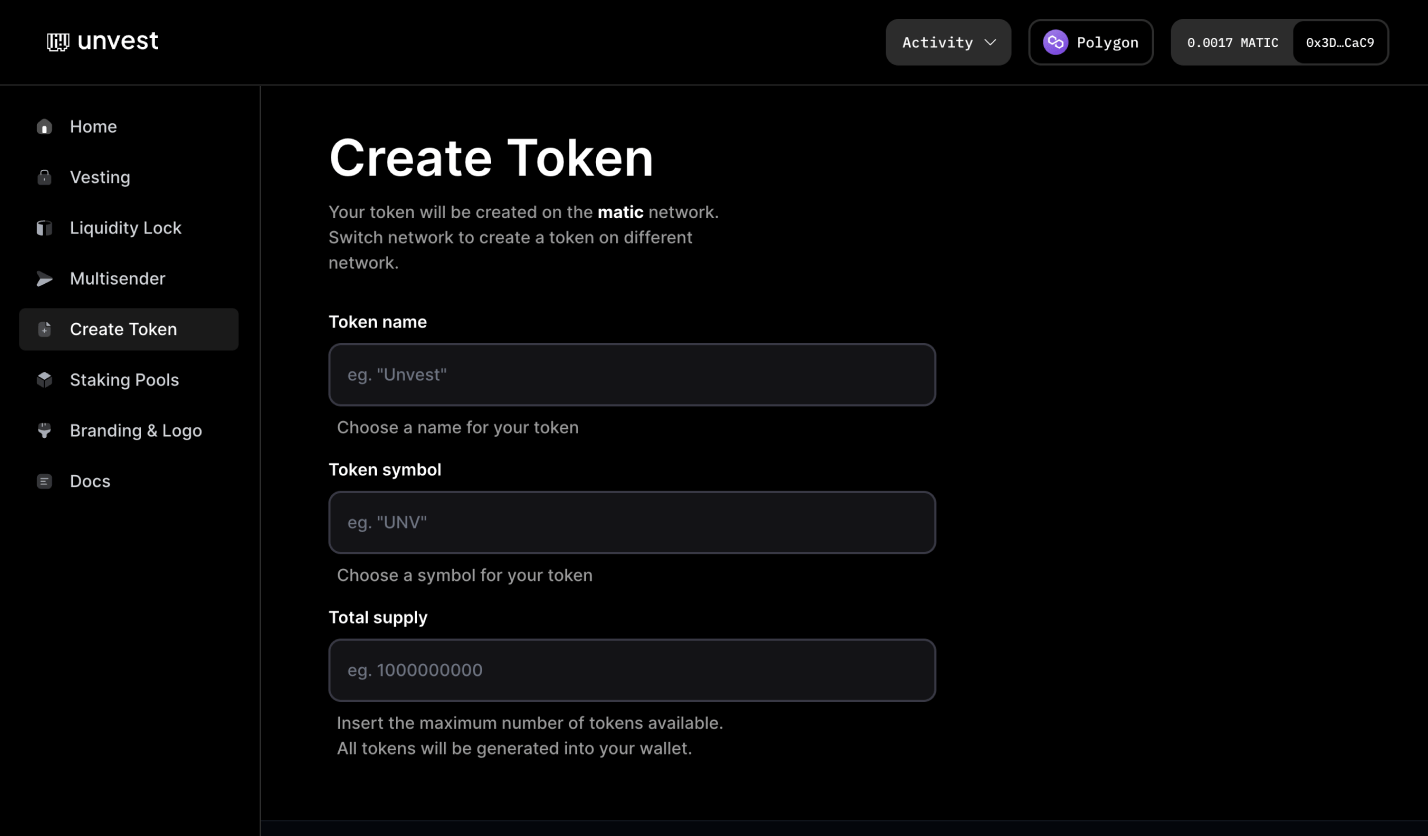
Task: Click the 0.0017 MATIC balance display
Action: point(1232,42)
